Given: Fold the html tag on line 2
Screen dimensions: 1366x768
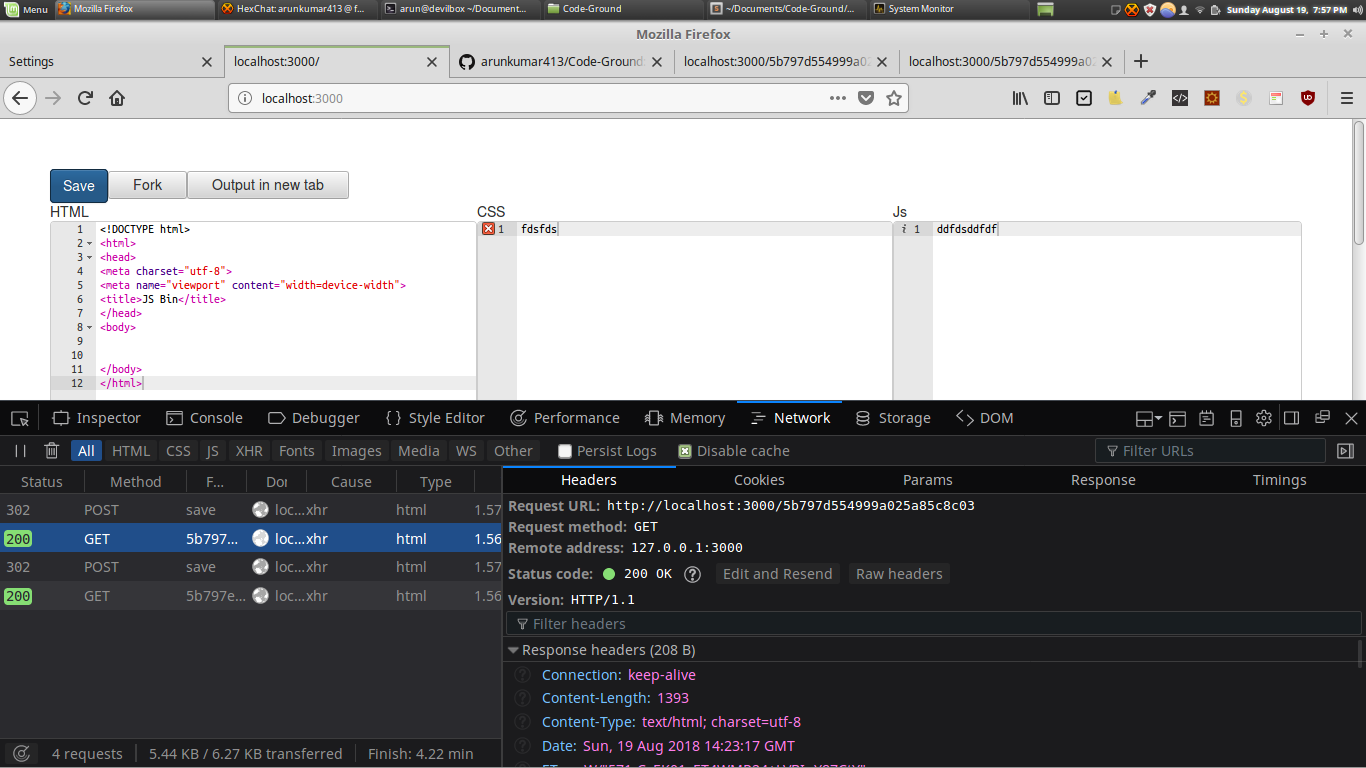Looking at the screenshot, I should (90, 243).
